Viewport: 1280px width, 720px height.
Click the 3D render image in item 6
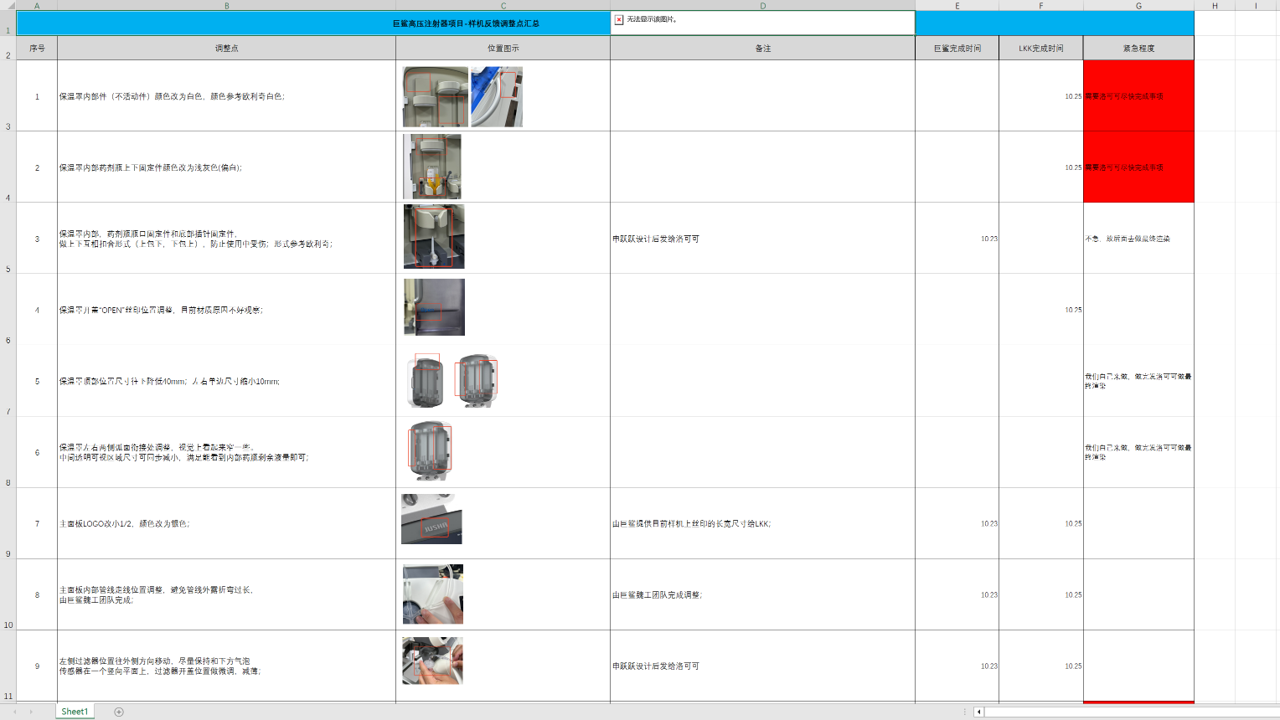tap(430, 450)
